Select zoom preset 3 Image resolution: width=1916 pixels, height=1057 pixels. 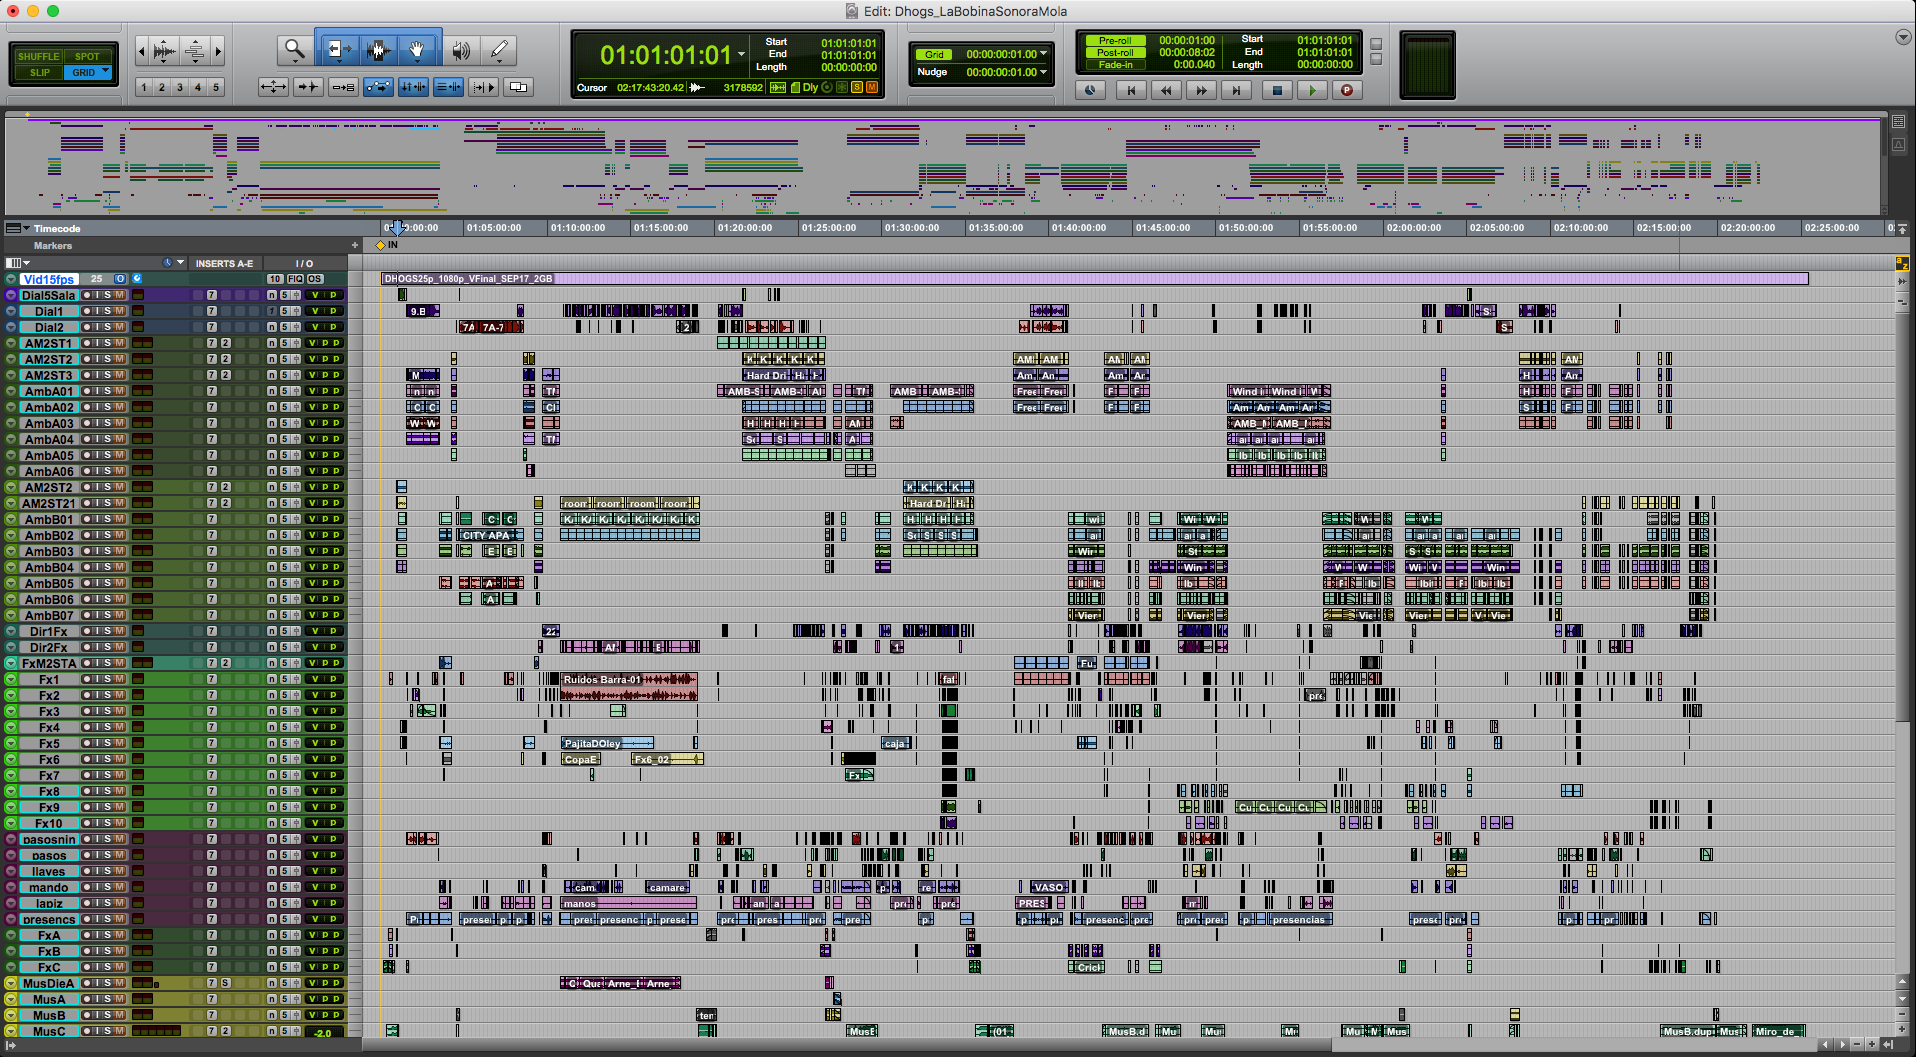(180, 87)
